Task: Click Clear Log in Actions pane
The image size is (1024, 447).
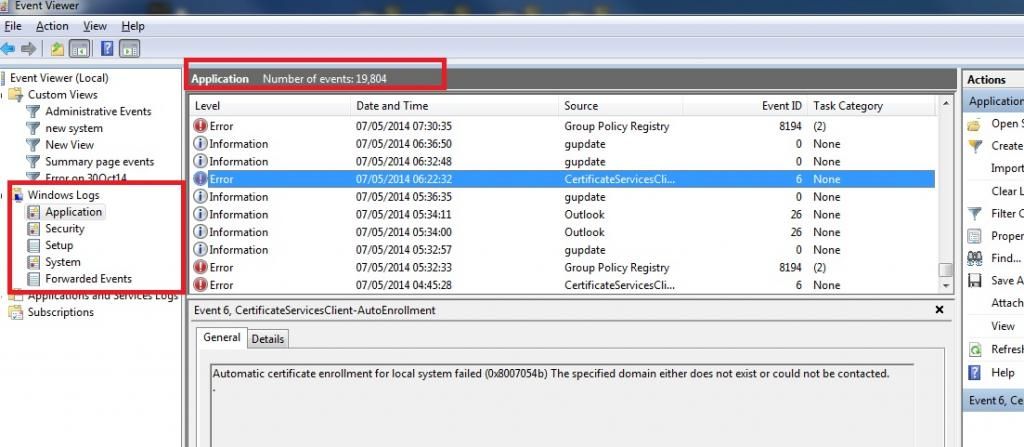Action: tap(1007, 191)
